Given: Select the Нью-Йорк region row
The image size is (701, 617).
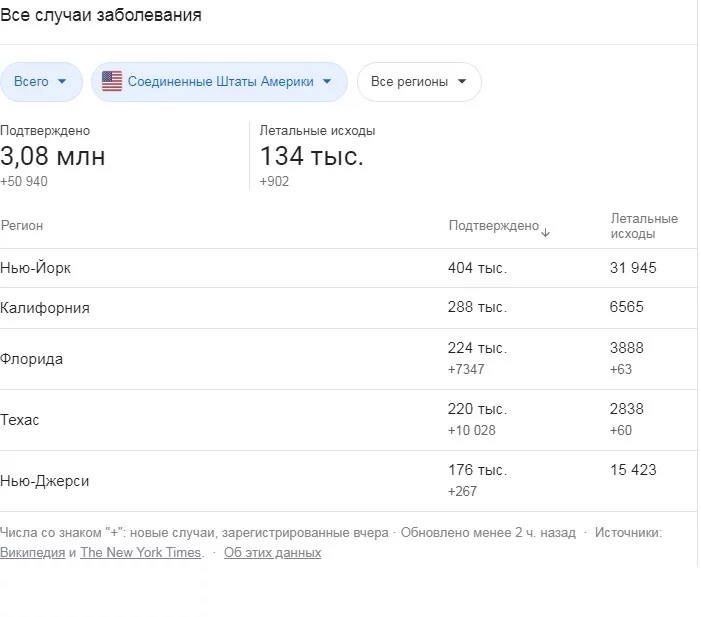Looking at the screenshot, I should coord(36,269).
